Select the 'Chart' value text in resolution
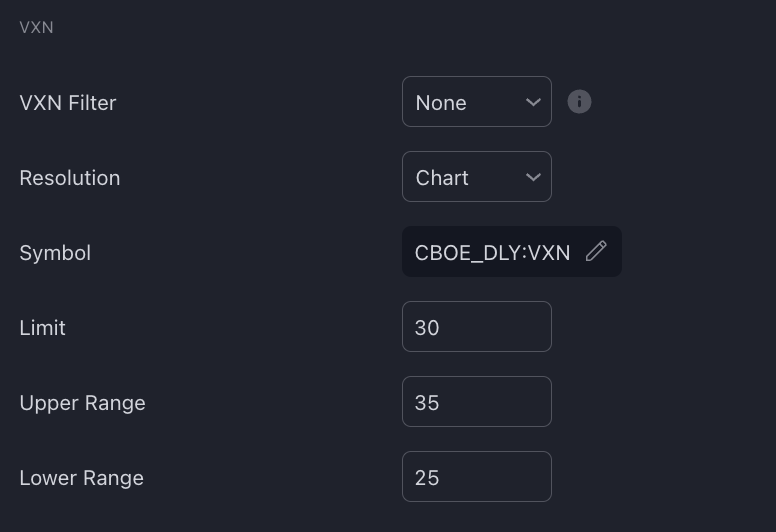 coord(442,178)
